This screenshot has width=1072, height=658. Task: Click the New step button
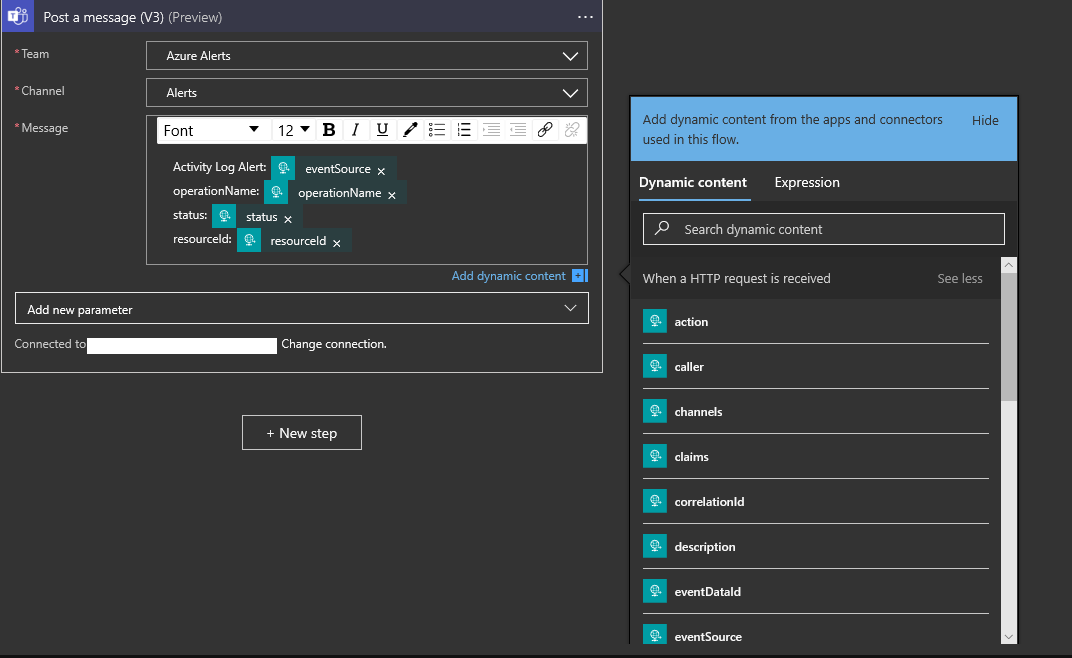302,433
